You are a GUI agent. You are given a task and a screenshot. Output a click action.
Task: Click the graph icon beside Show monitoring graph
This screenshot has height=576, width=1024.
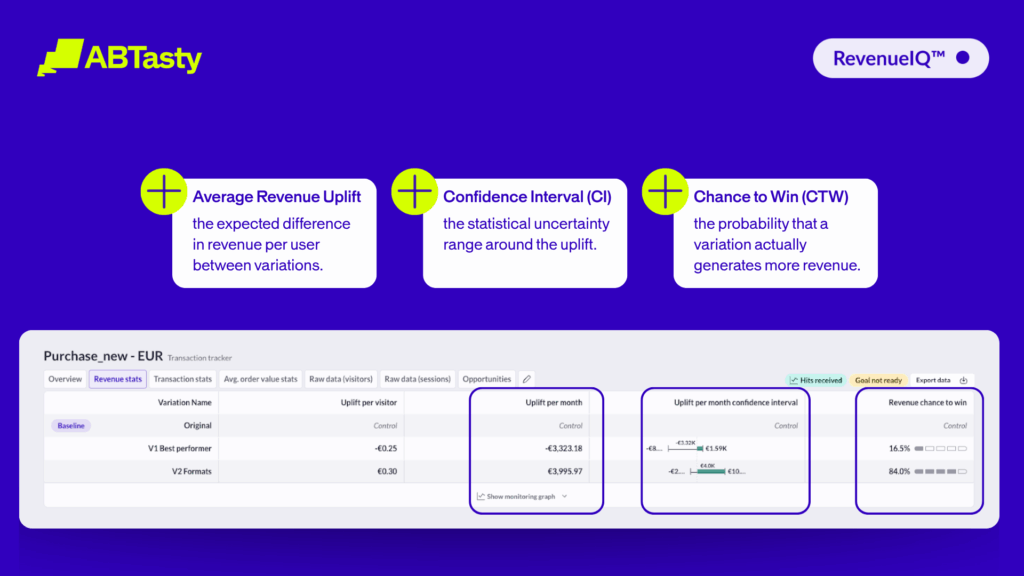click(x=481, y=496)
